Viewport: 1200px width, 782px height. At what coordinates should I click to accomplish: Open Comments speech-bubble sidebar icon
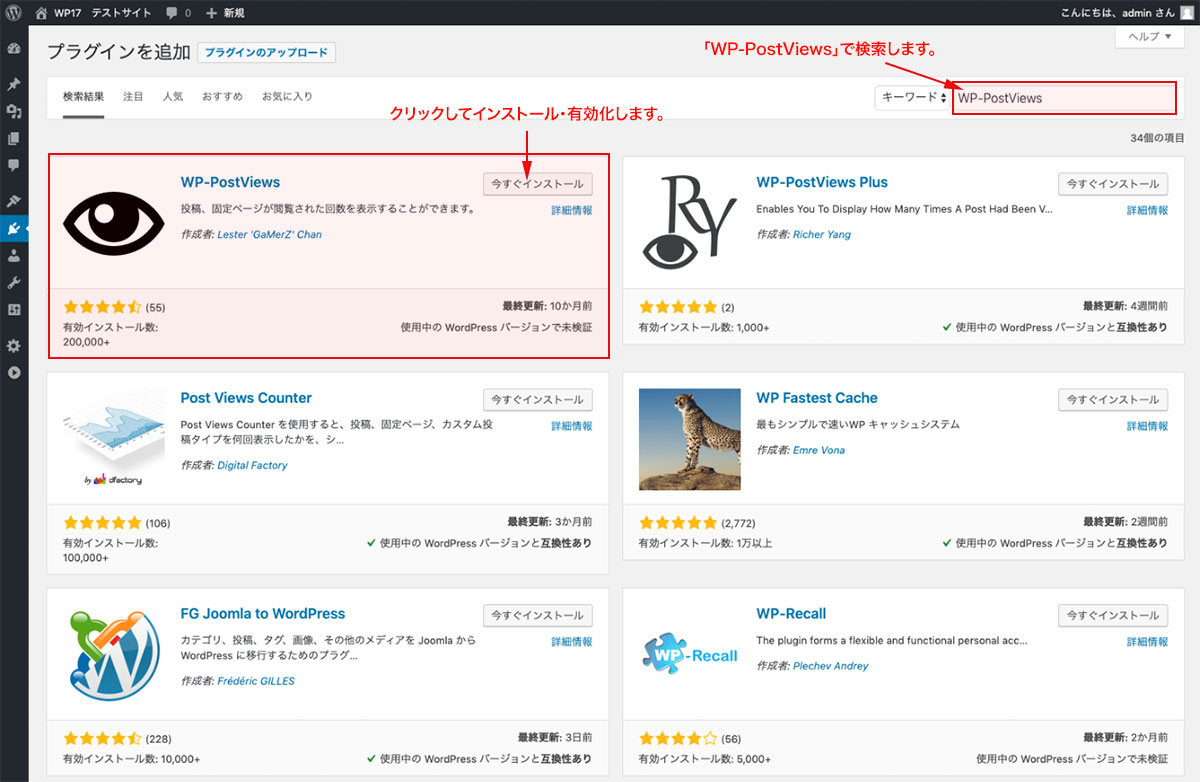click(14, 165)
